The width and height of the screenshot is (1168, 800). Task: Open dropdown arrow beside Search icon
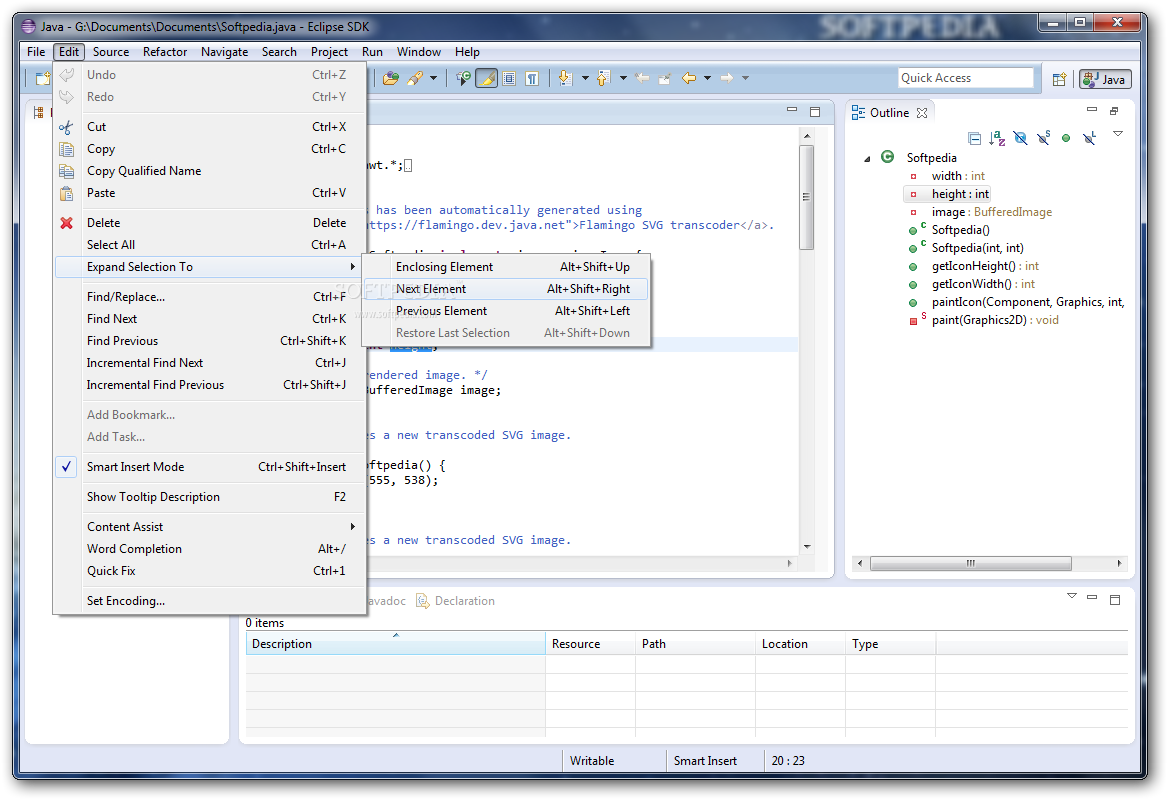coord(434,78)
